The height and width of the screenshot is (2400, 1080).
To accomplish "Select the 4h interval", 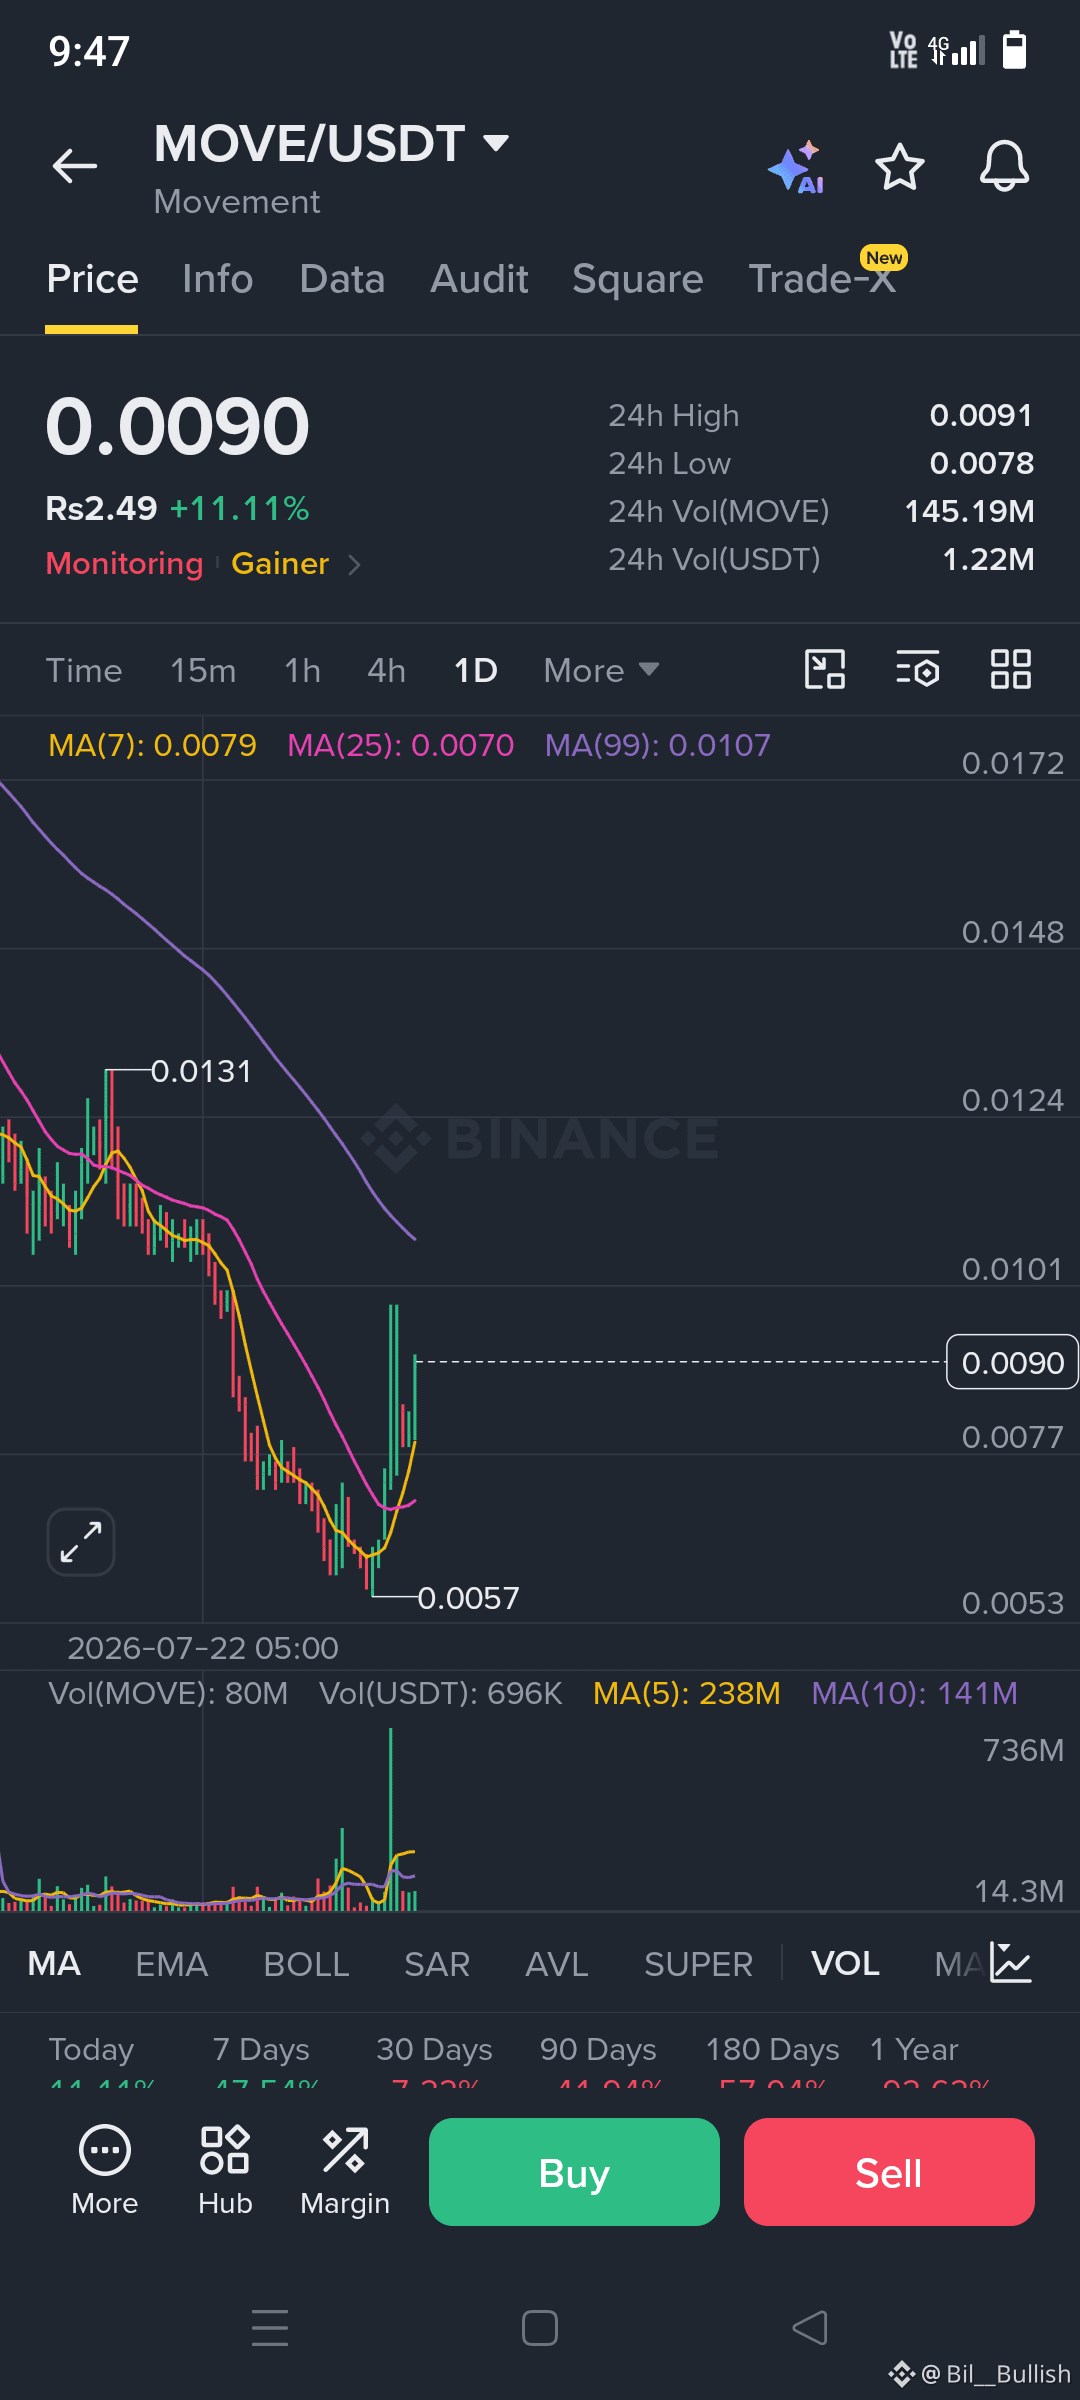I will coord(386,670).
